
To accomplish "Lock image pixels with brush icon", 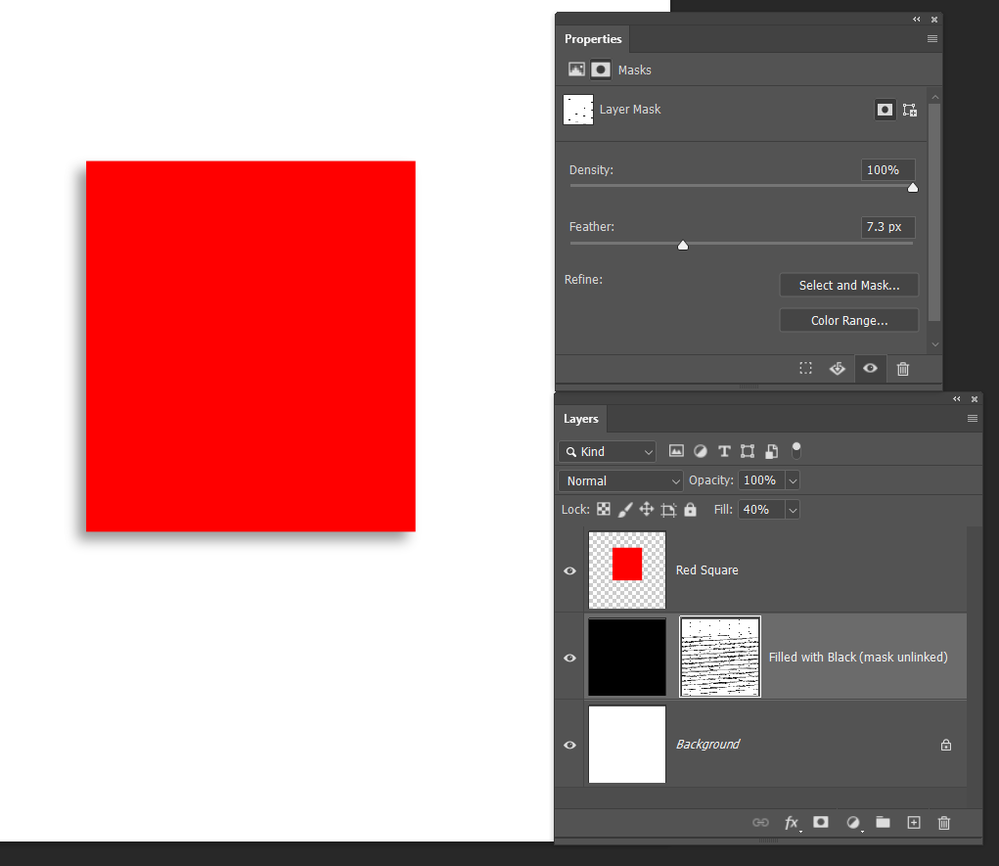I will 625,509.
